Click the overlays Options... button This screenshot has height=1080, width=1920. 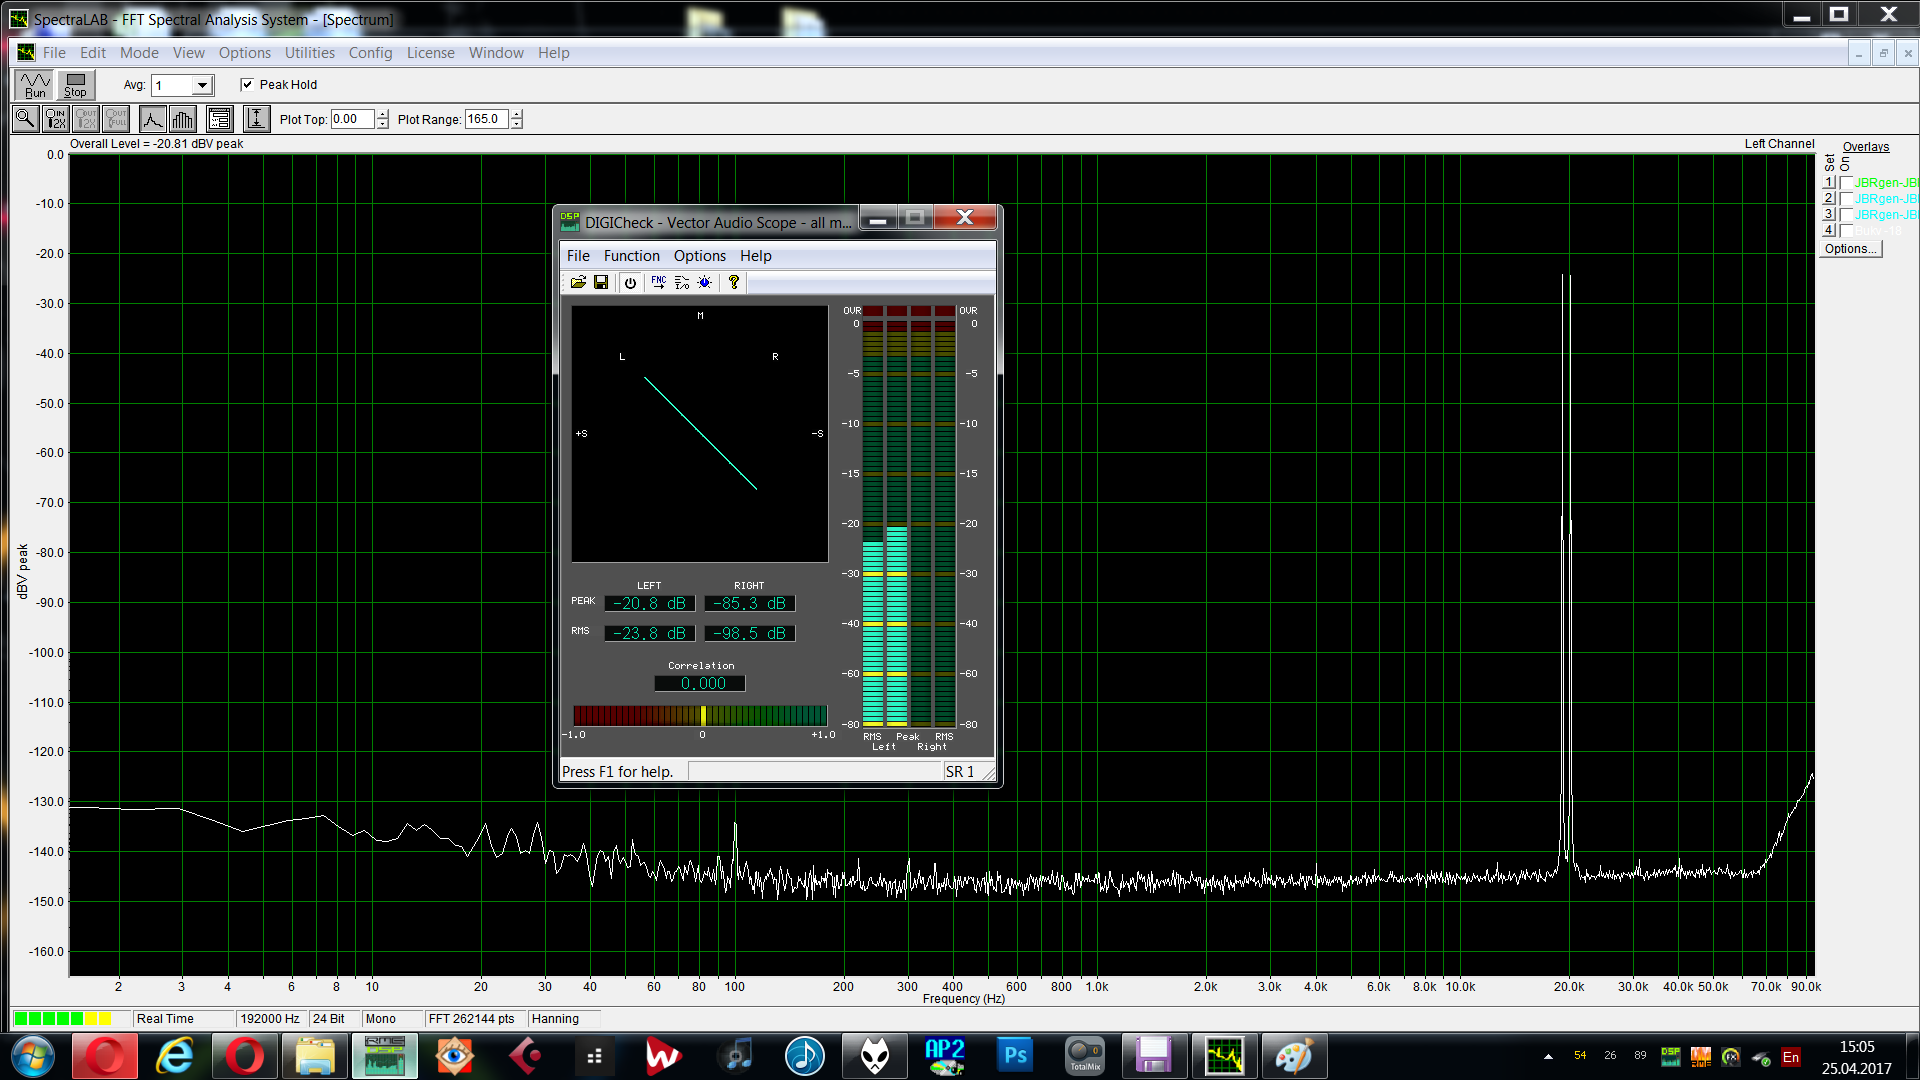pos(1850,249)
